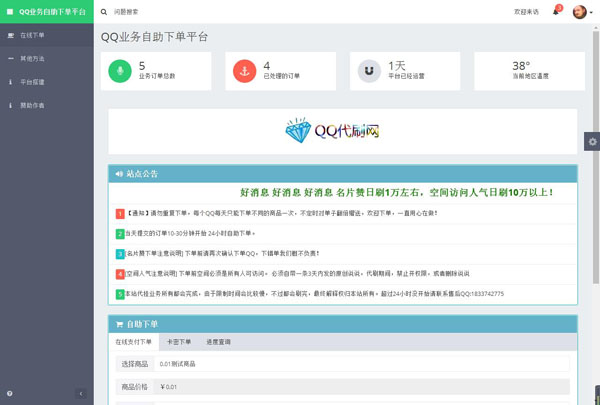Screen dimensions: 600x405
Task: Open the last sidebar item, 赞助作者
Action: 47,105
